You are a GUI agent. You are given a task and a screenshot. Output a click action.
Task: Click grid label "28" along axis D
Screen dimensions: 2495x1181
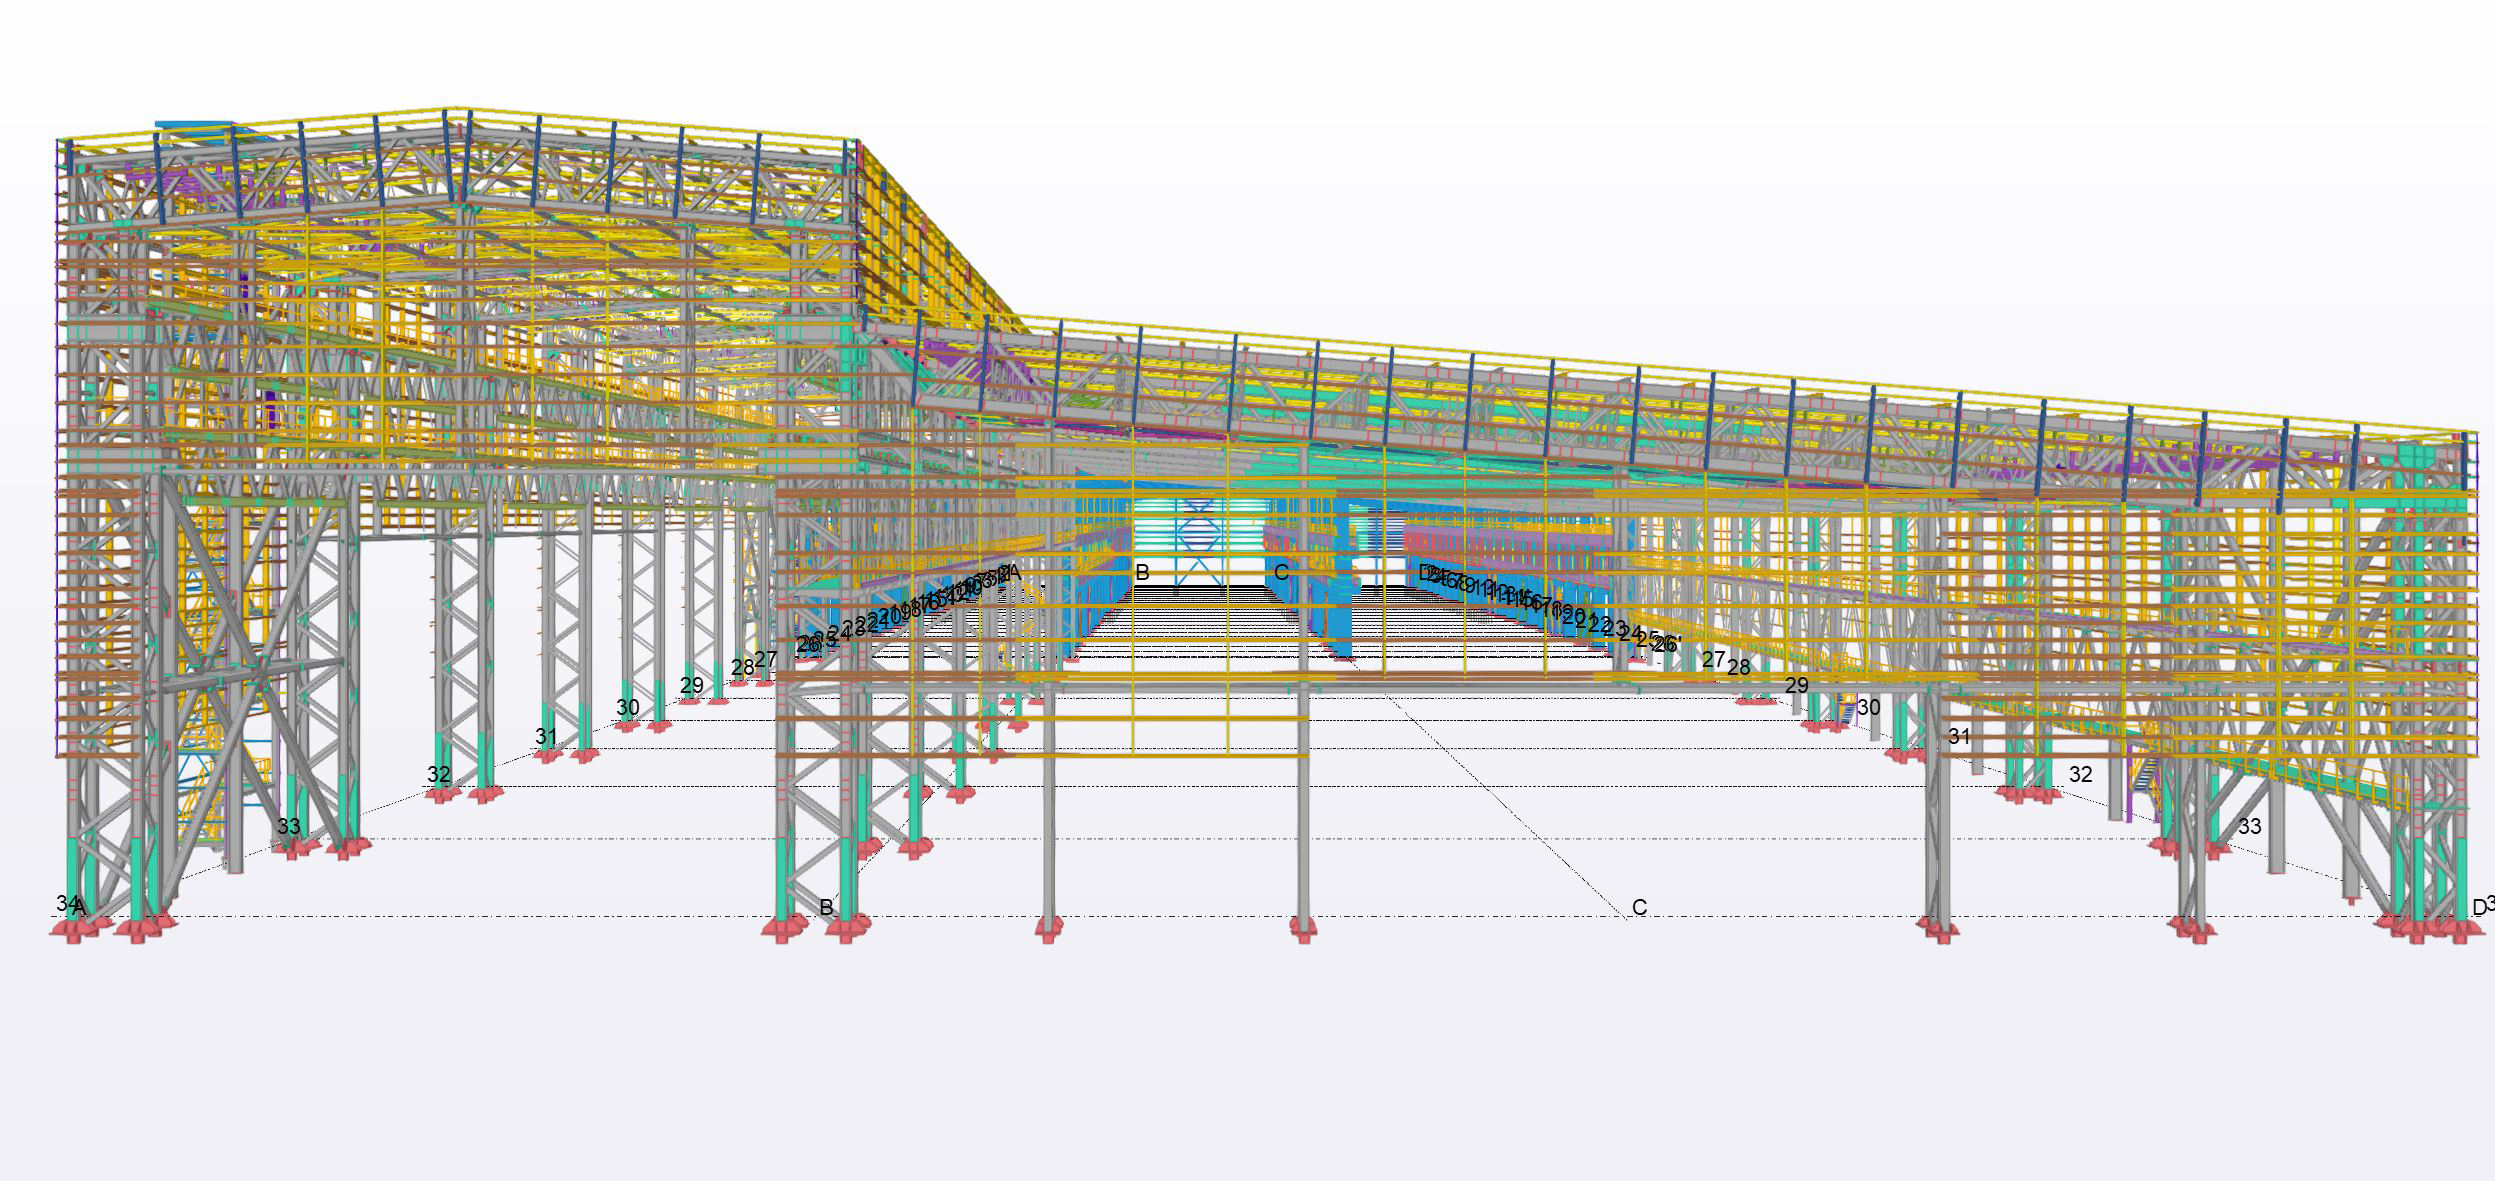point(1738,667)
